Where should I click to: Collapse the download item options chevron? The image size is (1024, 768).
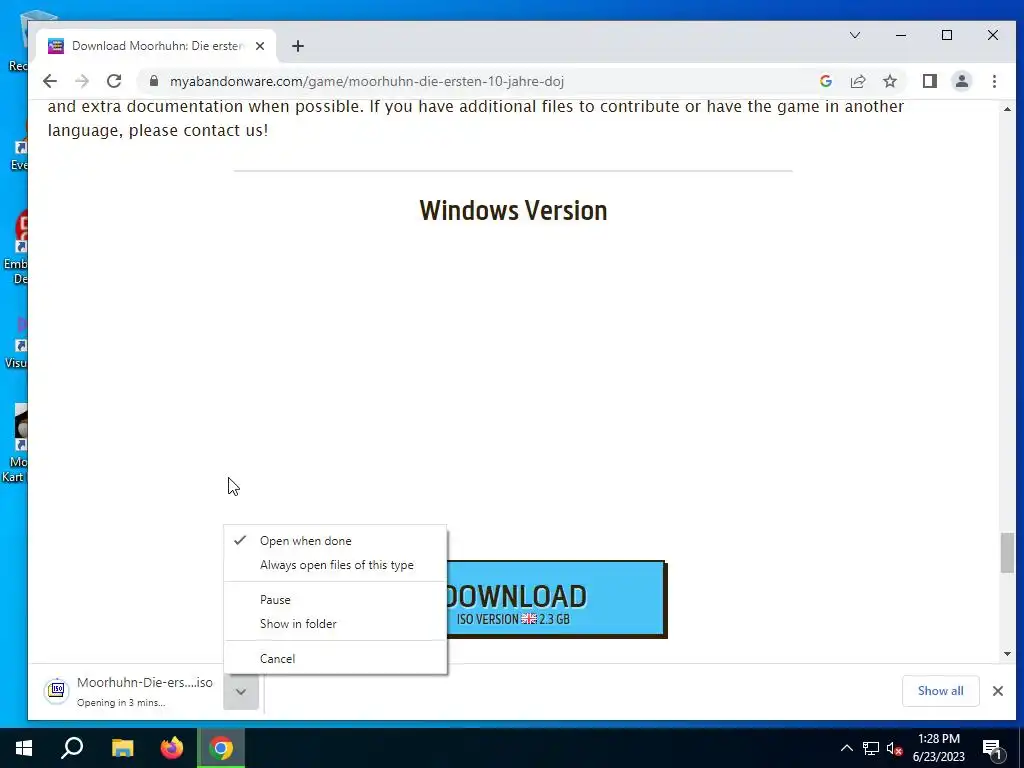[241, 692]
